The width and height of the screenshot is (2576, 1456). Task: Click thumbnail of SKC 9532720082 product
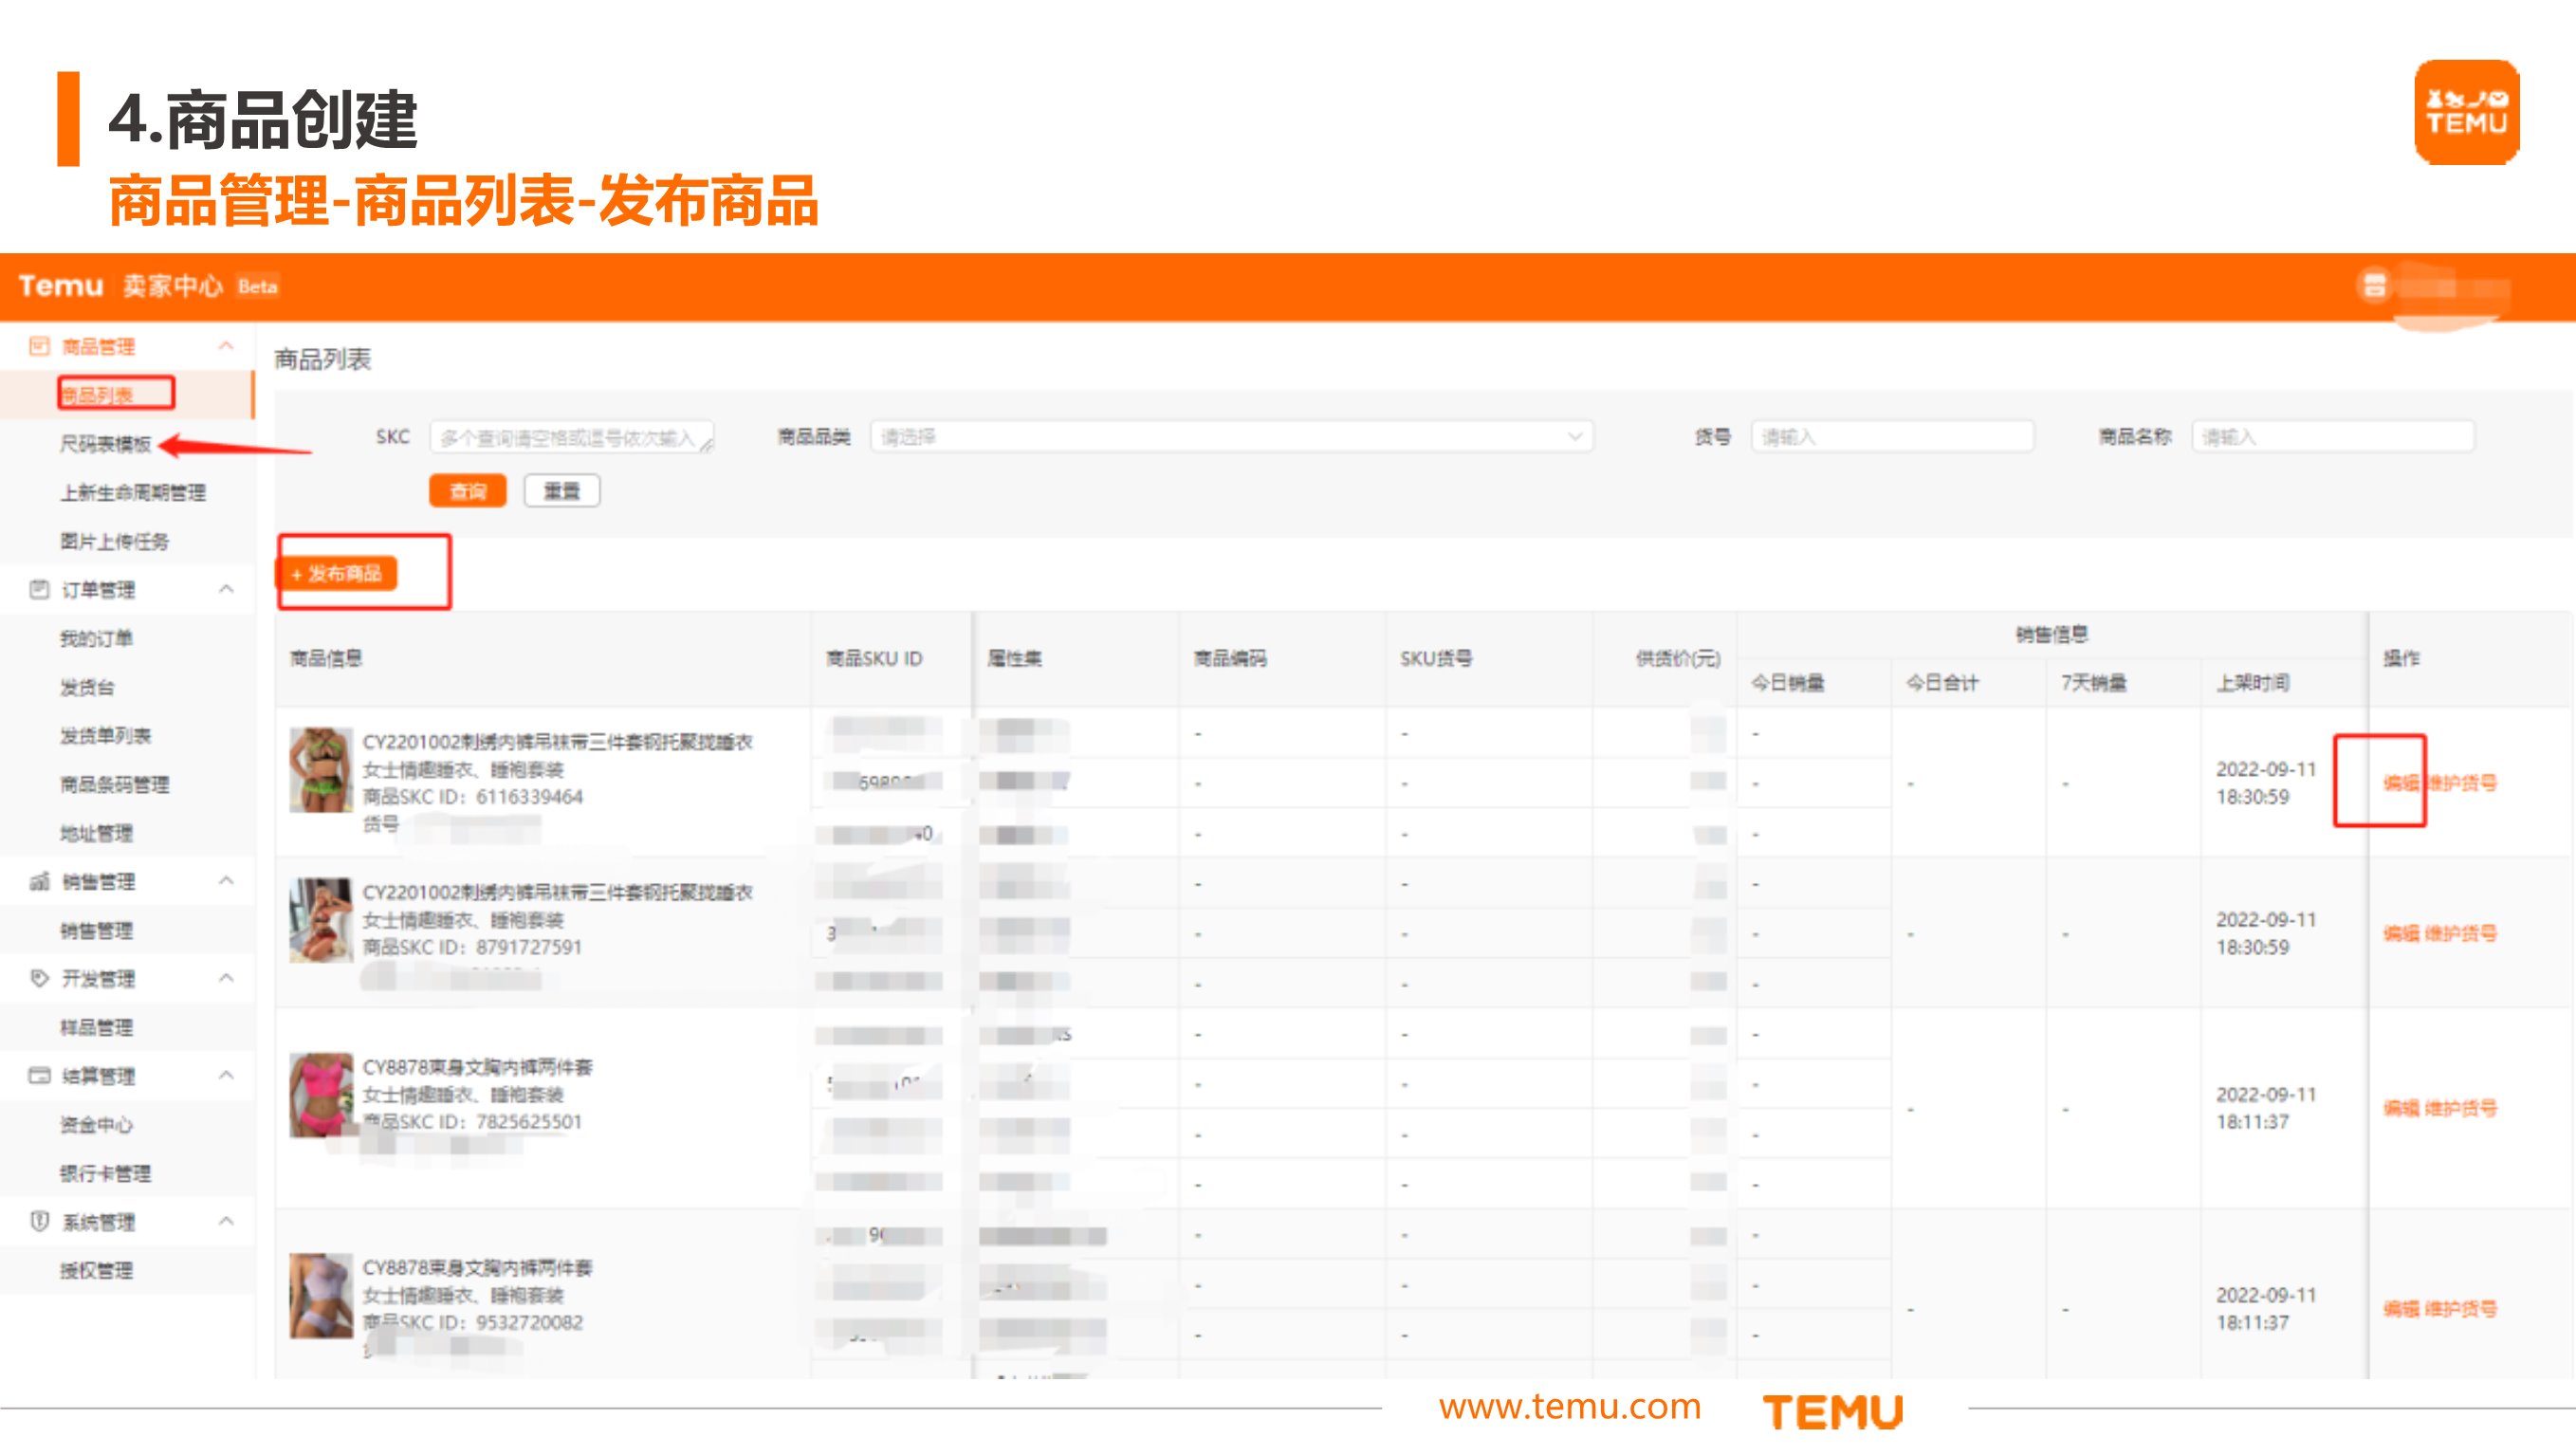click(321, 1296)
